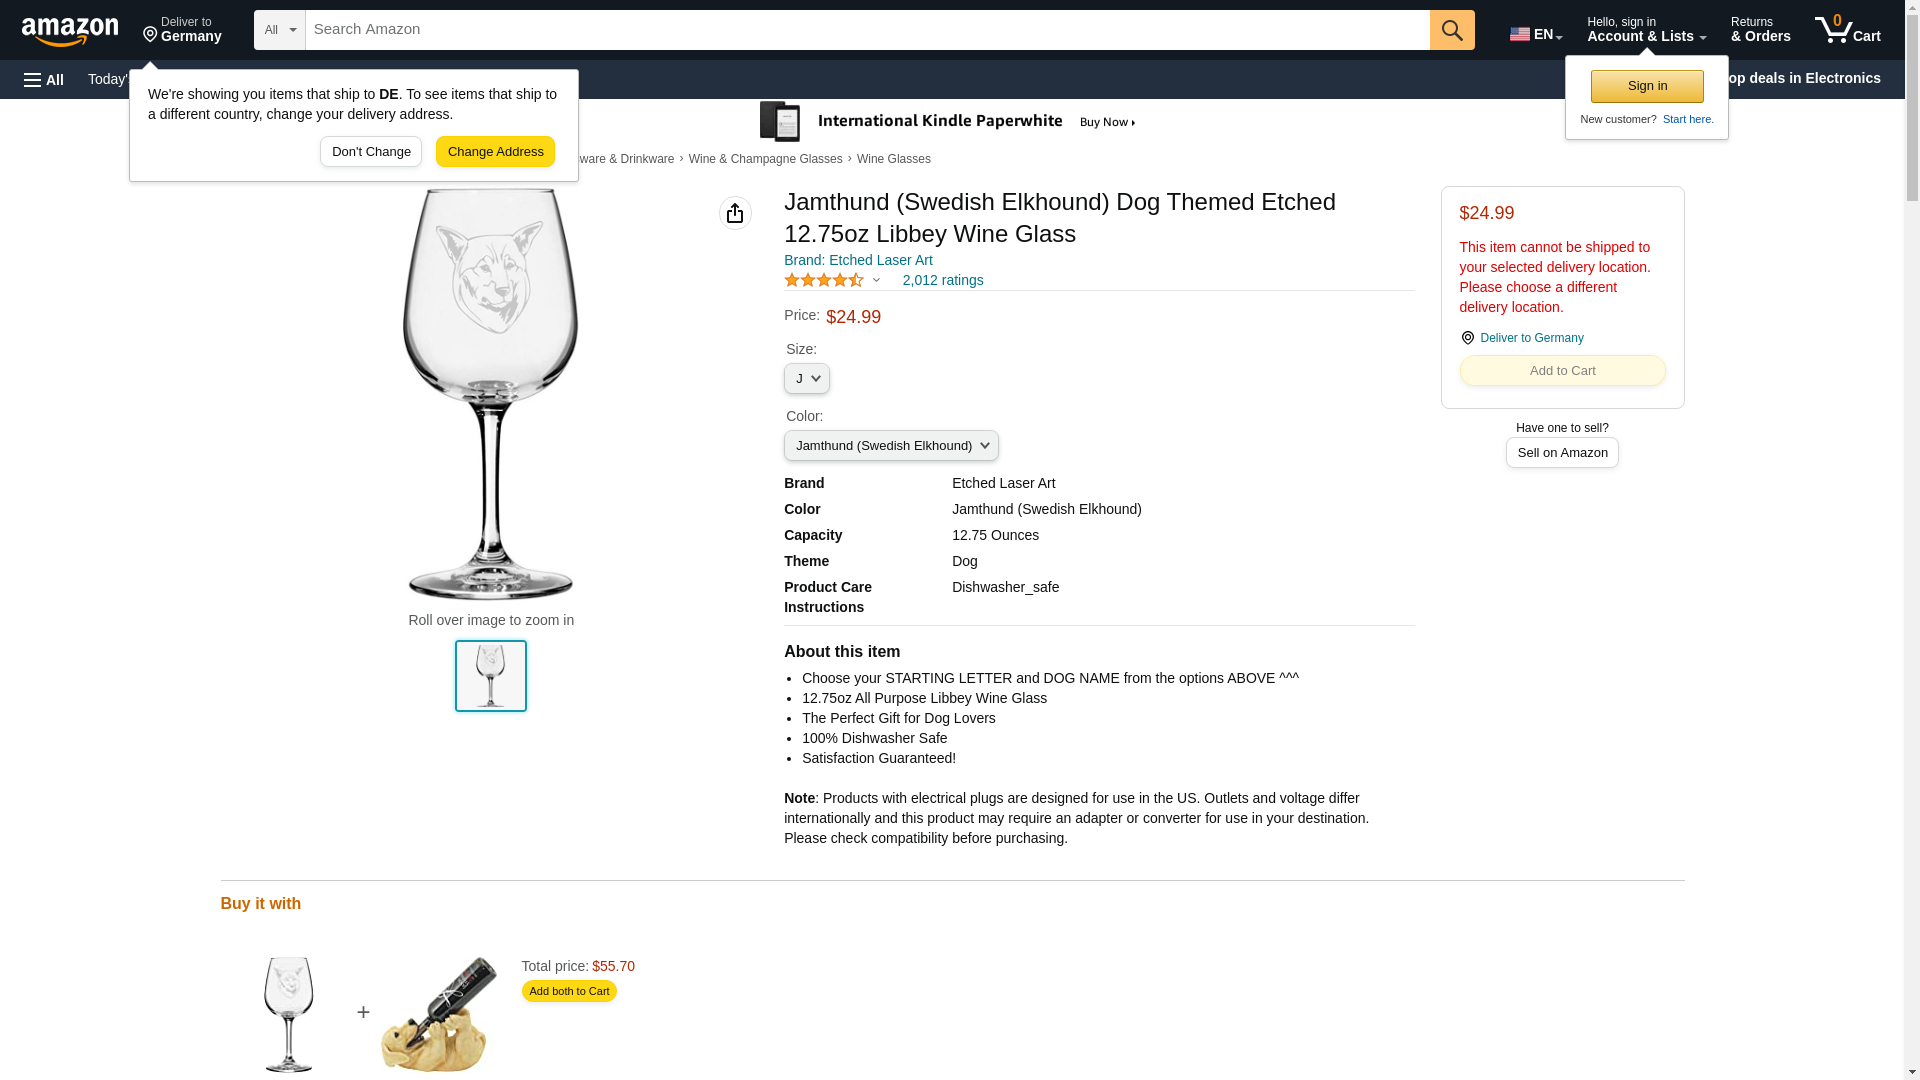This screenshot has width=1920, height=1080.
Task: Click the yellow Sign in button
Action: coord(1647,86)
